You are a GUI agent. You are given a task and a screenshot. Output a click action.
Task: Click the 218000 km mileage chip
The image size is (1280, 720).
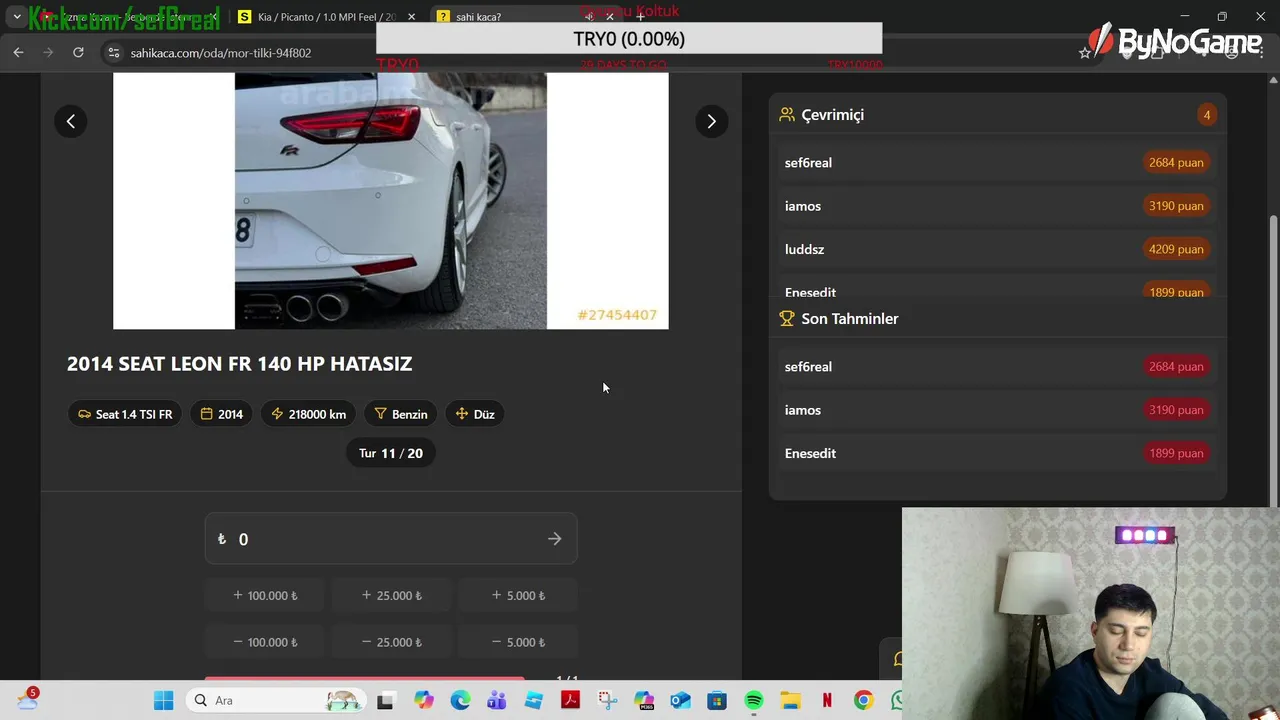308,414
